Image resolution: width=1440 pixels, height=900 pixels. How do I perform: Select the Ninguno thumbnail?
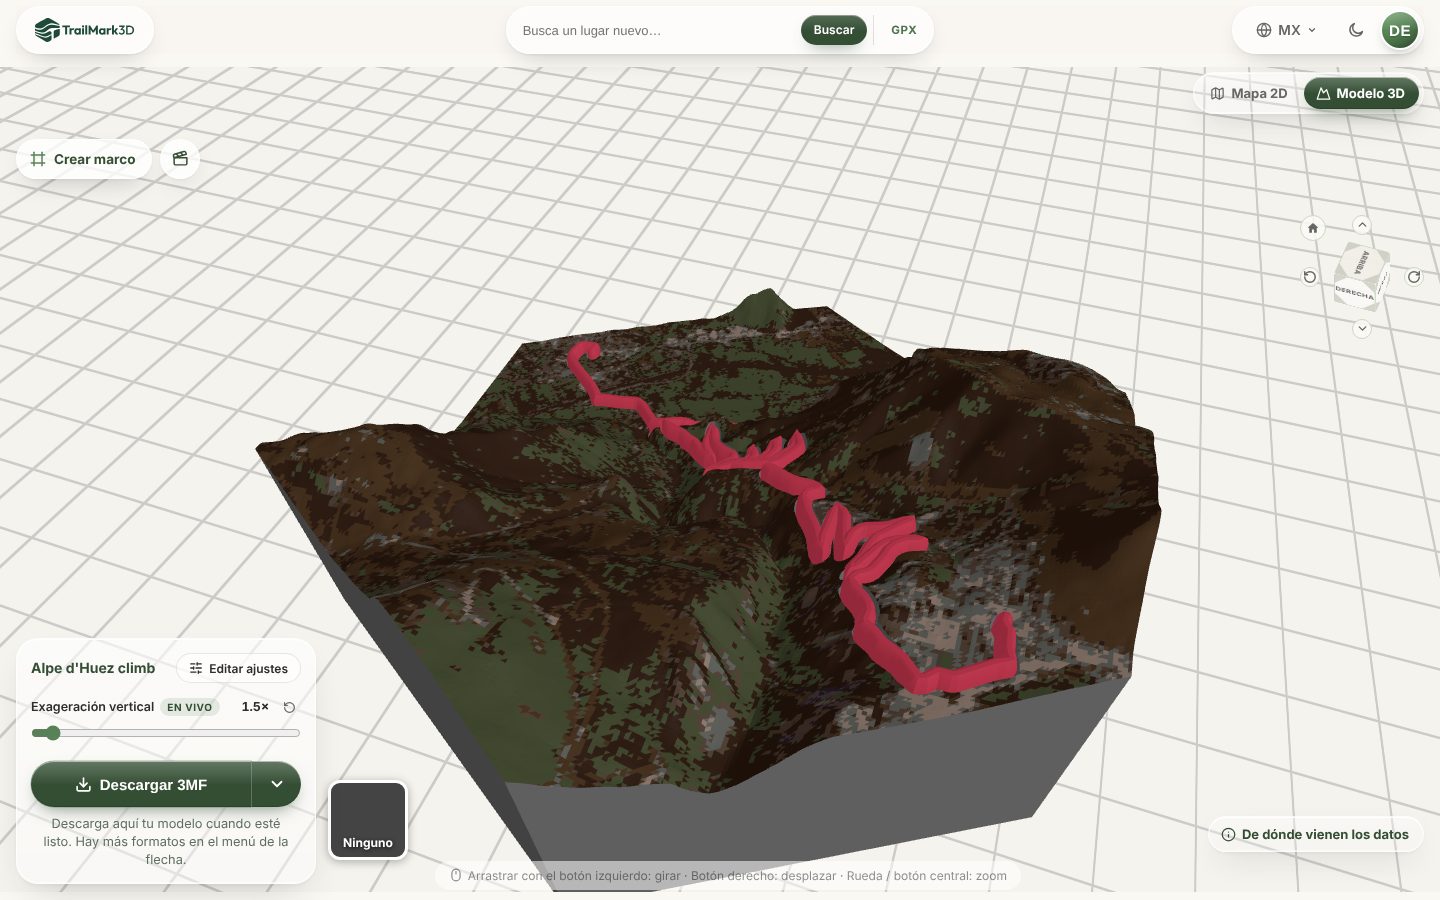tap(368, 821)
